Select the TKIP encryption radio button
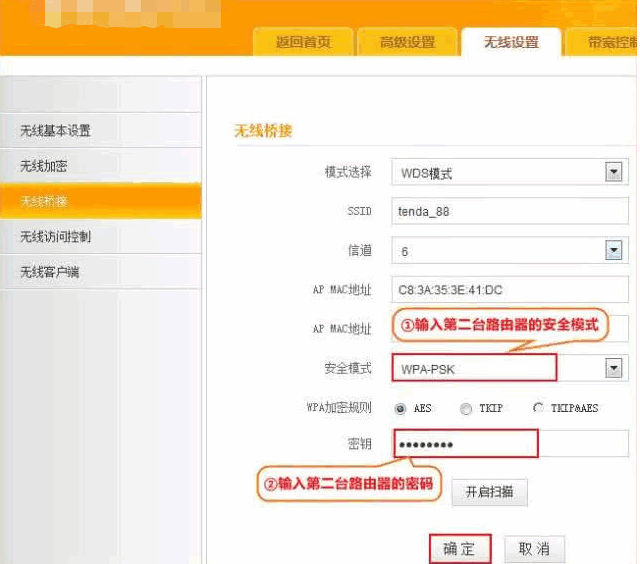This screenshot has width=640, height=564. click(x=466, y=408)
